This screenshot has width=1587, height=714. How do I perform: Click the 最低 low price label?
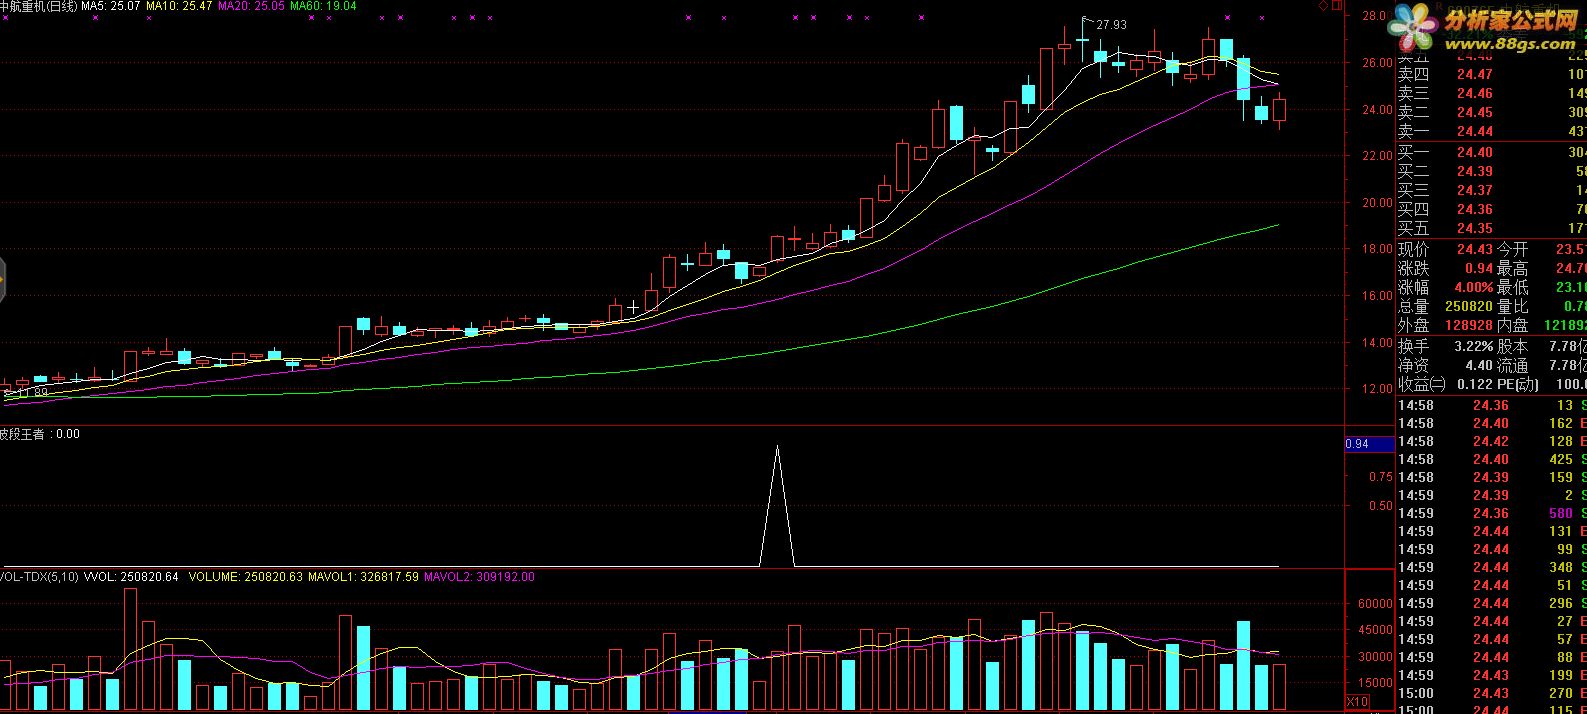(x=1513, y=287)
